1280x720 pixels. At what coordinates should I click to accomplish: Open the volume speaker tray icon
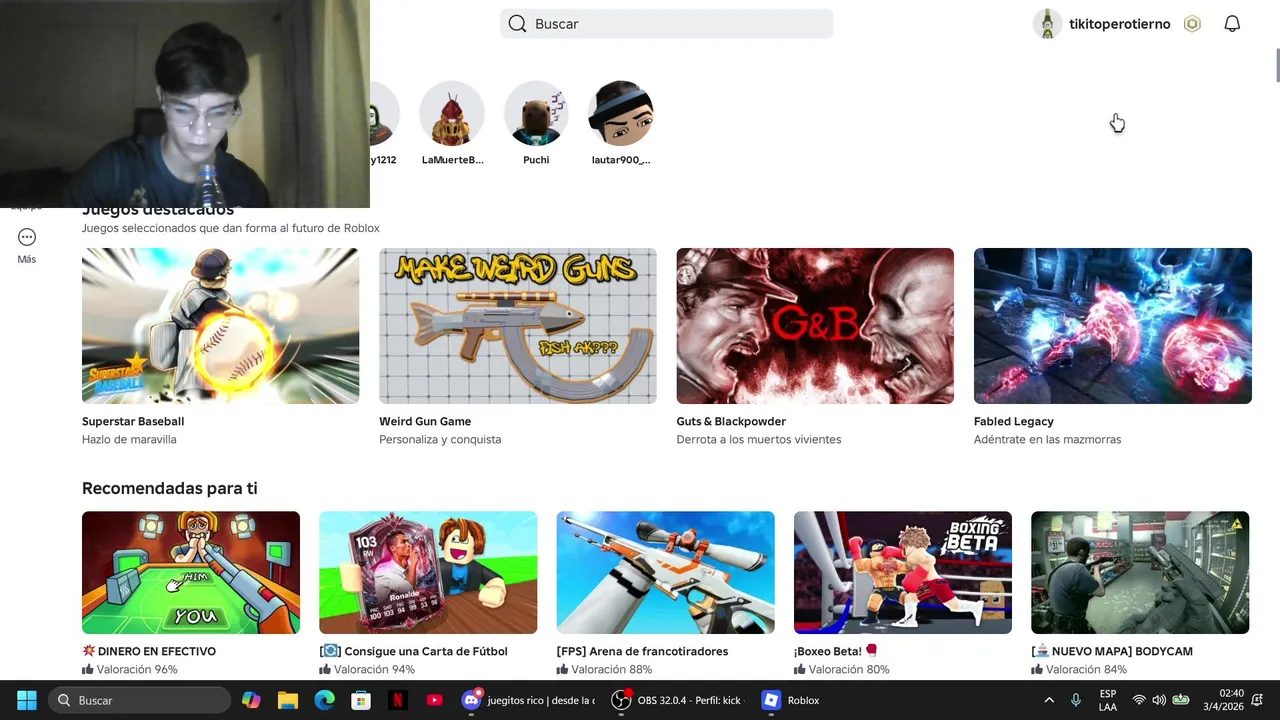[x=1159, y=700]
